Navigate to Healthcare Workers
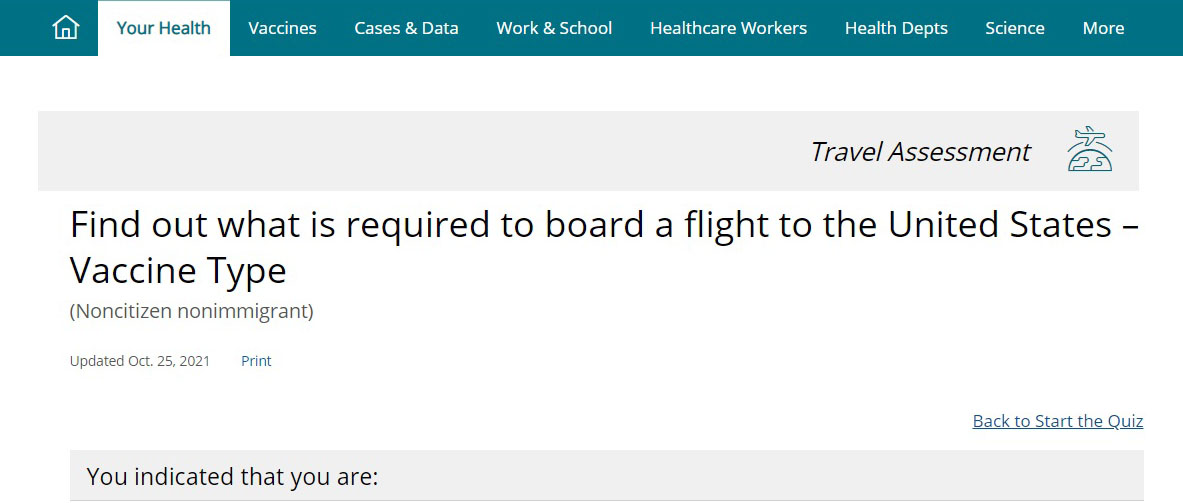 pos(728,28)
